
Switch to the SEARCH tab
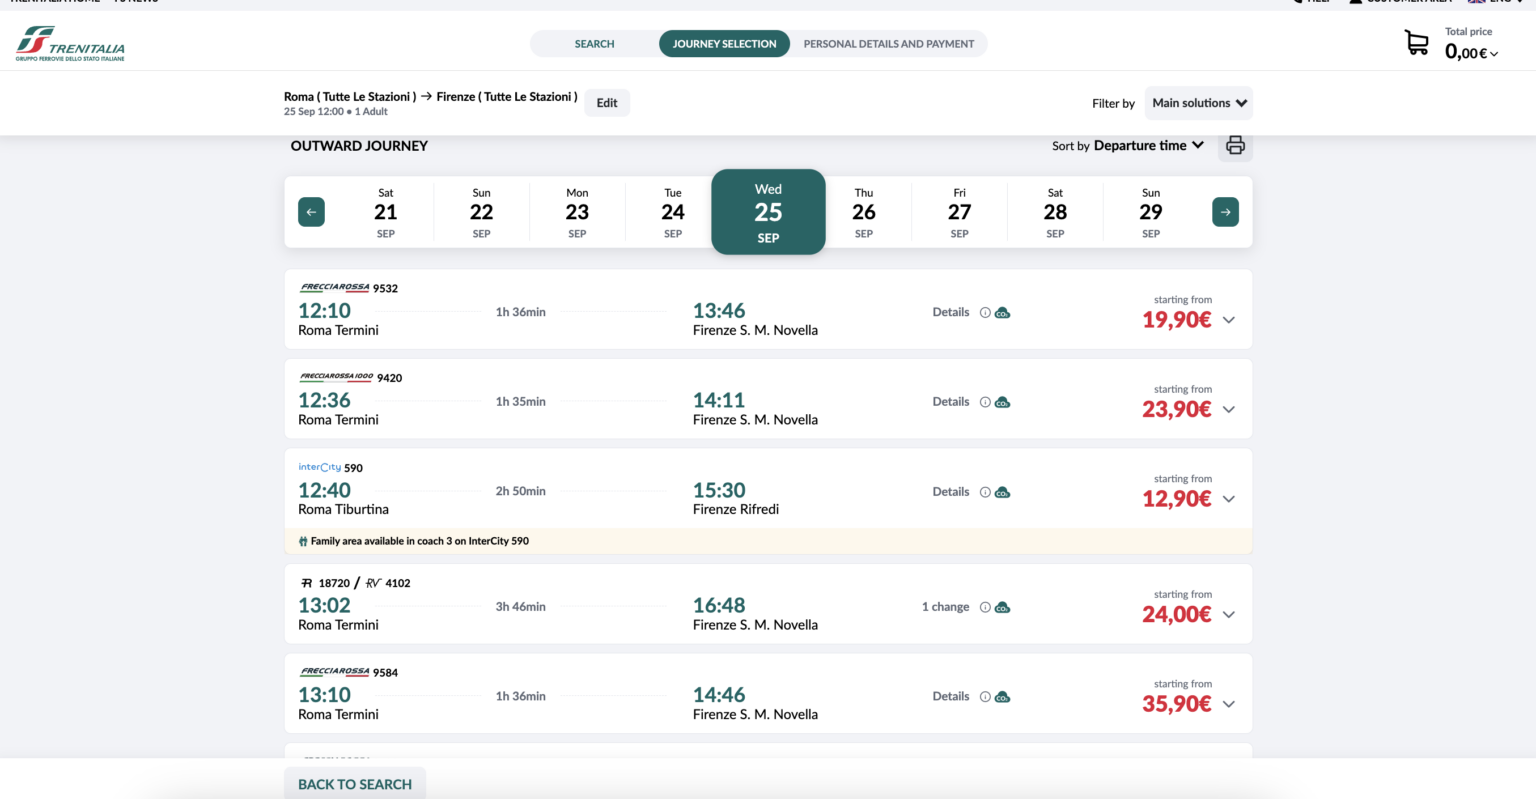(x=594, y=43)
